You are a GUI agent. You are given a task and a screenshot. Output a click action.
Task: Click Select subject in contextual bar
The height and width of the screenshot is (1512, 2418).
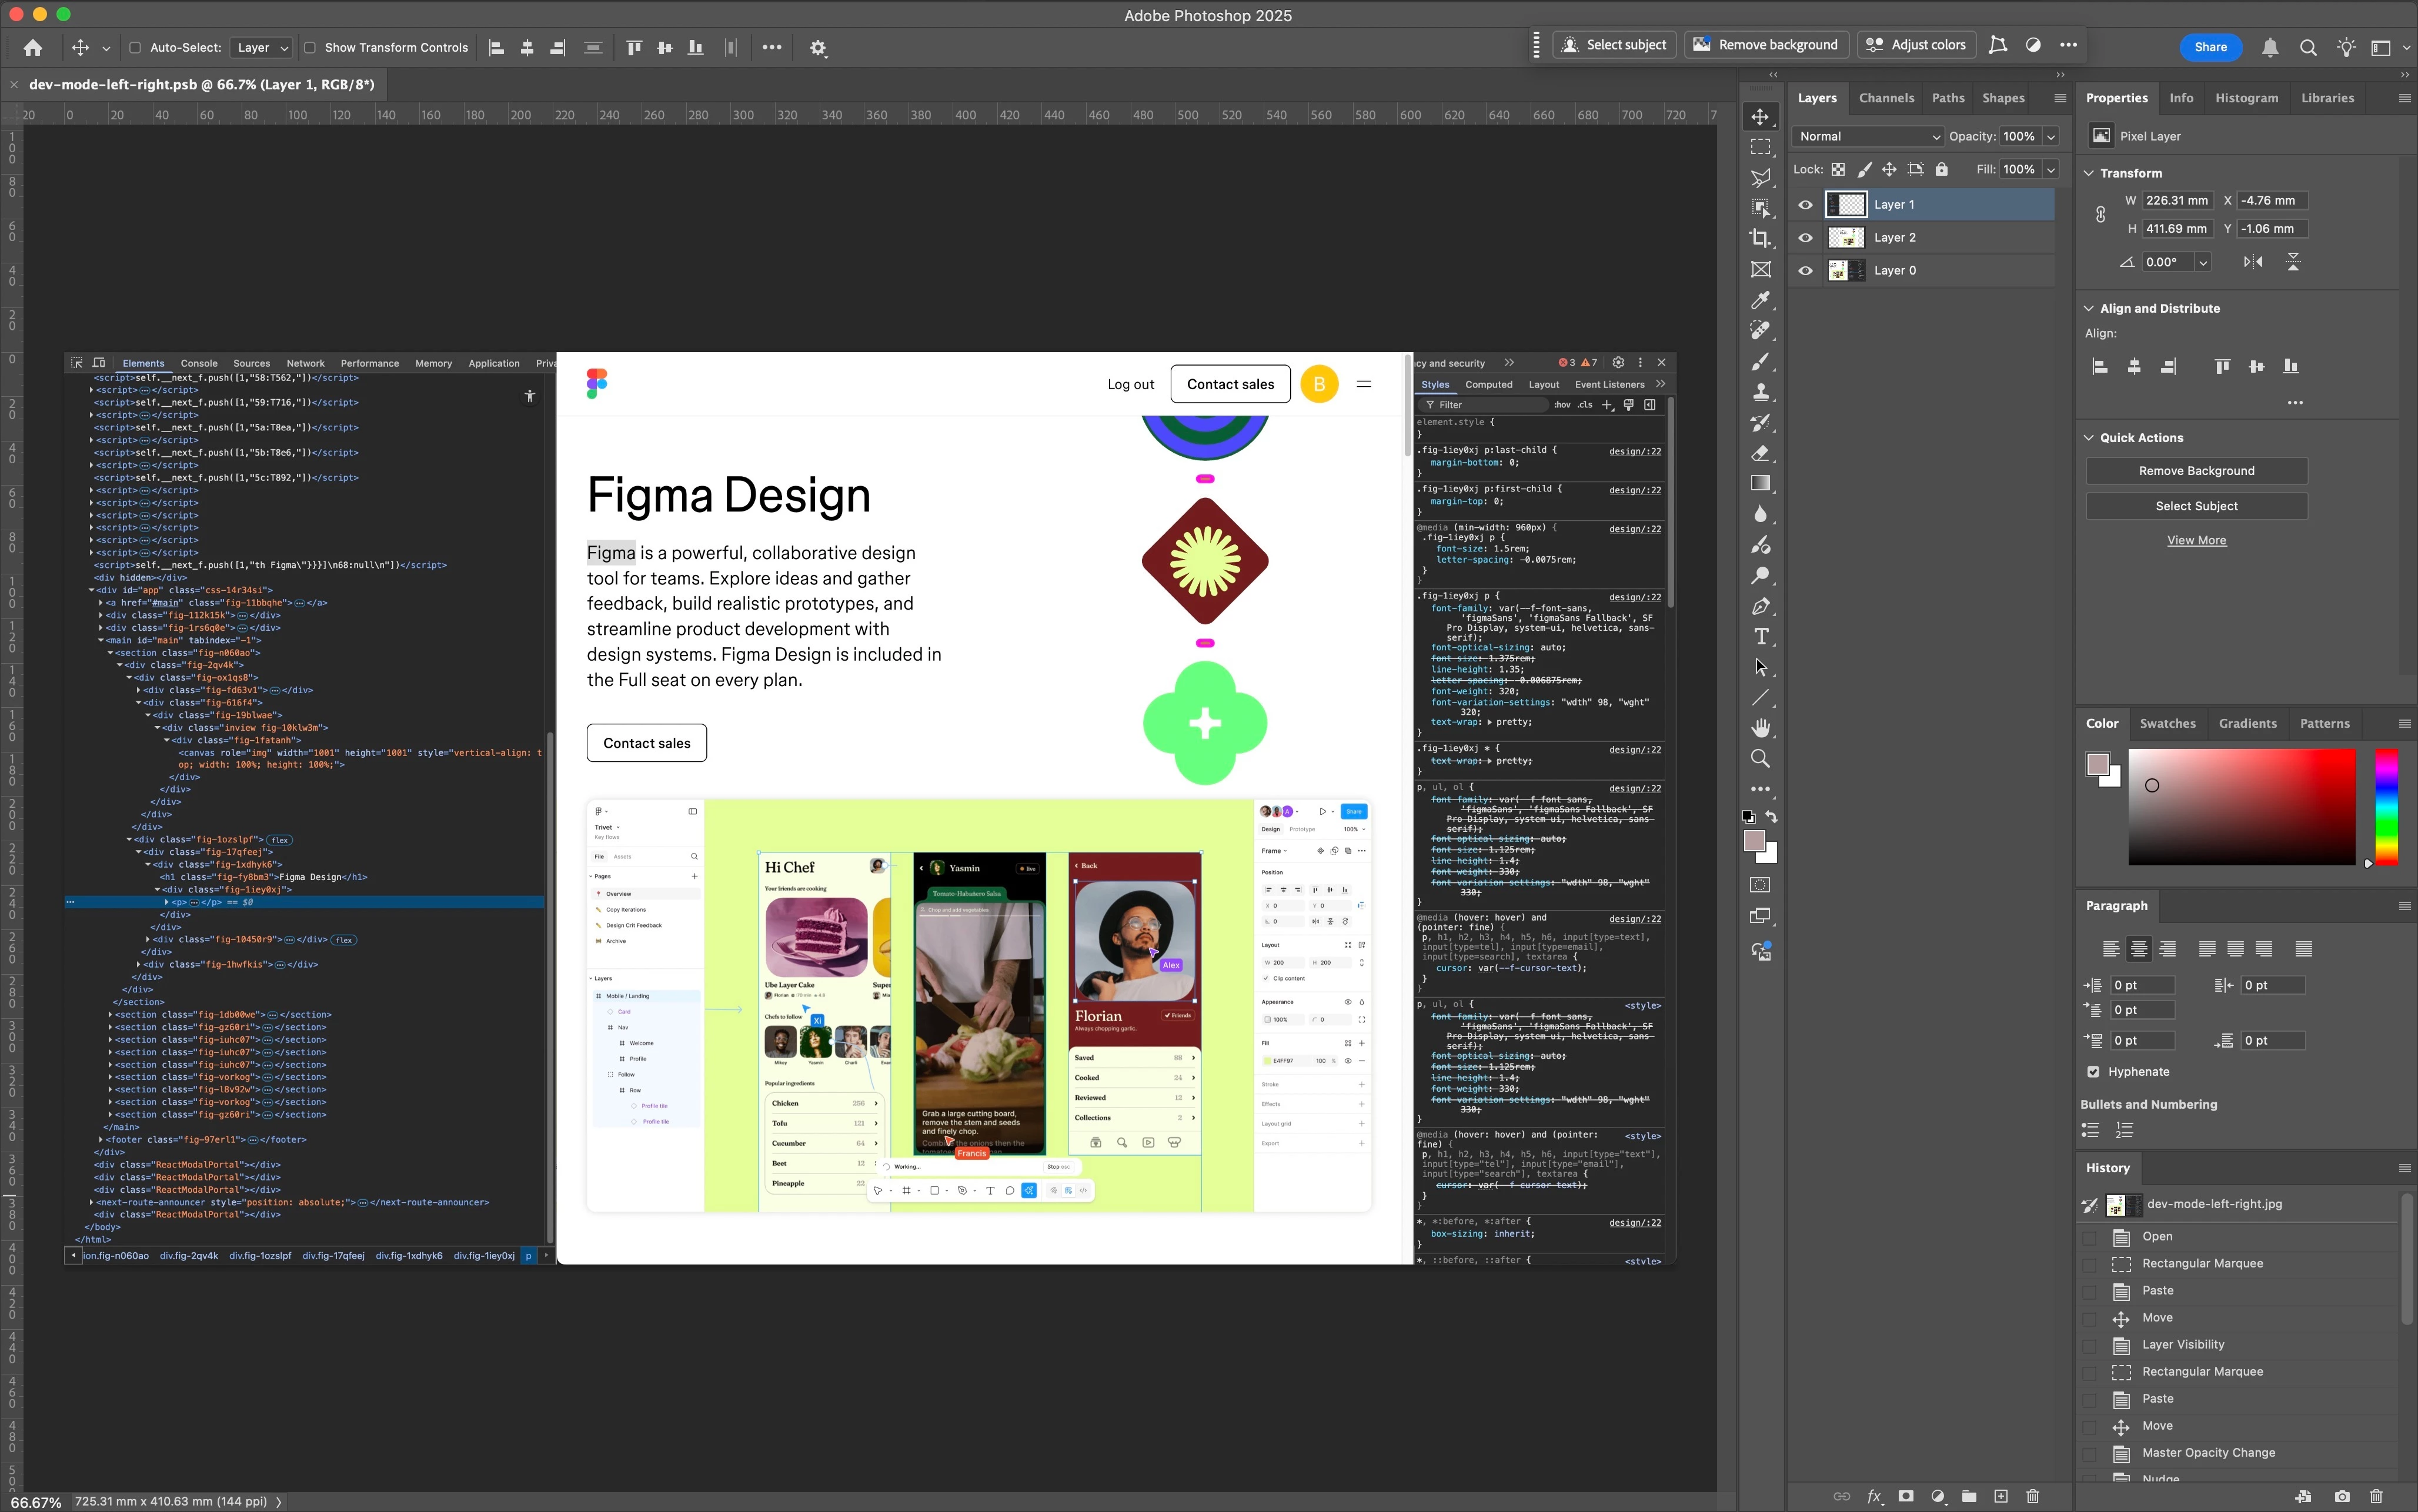coord(1614,45)
